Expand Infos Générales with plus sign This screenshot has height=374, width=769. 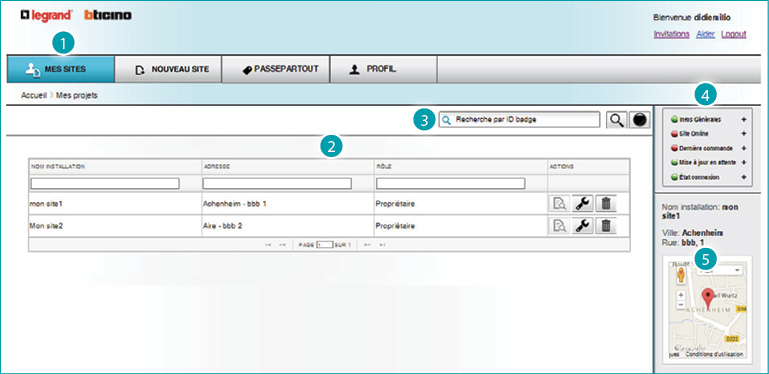[744, 119]
